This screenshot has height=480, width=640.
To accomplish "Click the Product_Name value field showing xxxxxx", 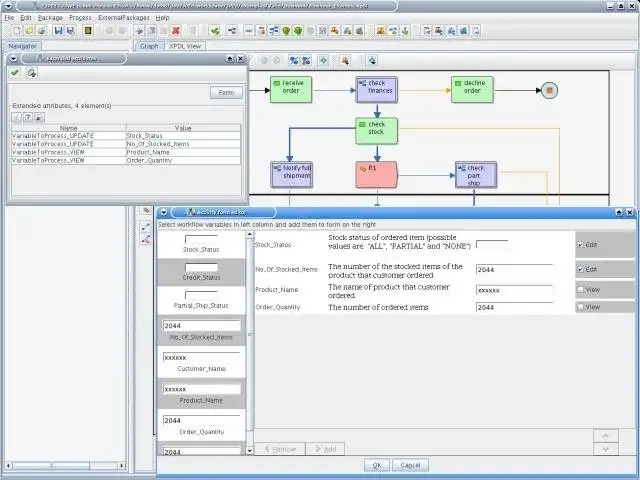I will [514, 290].
